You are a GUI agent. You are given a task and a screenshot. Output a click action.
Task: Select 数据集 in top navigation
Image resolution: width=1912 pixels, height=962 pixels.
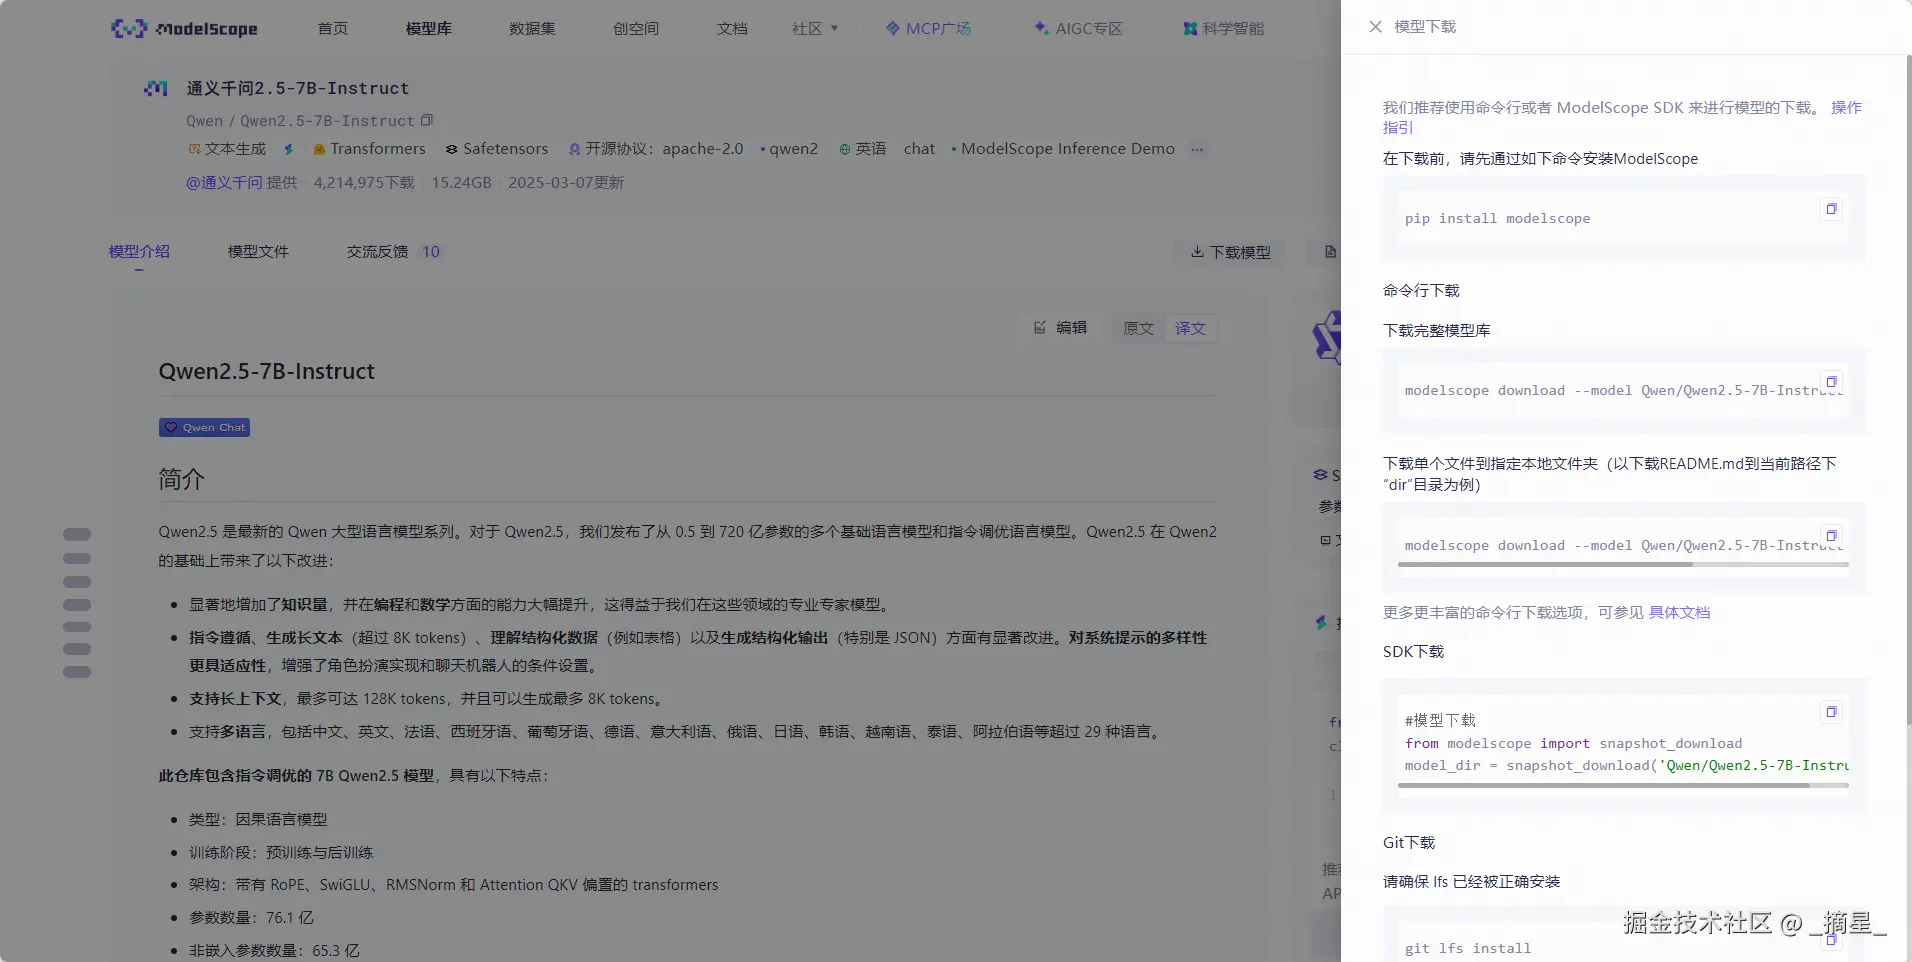532,28
